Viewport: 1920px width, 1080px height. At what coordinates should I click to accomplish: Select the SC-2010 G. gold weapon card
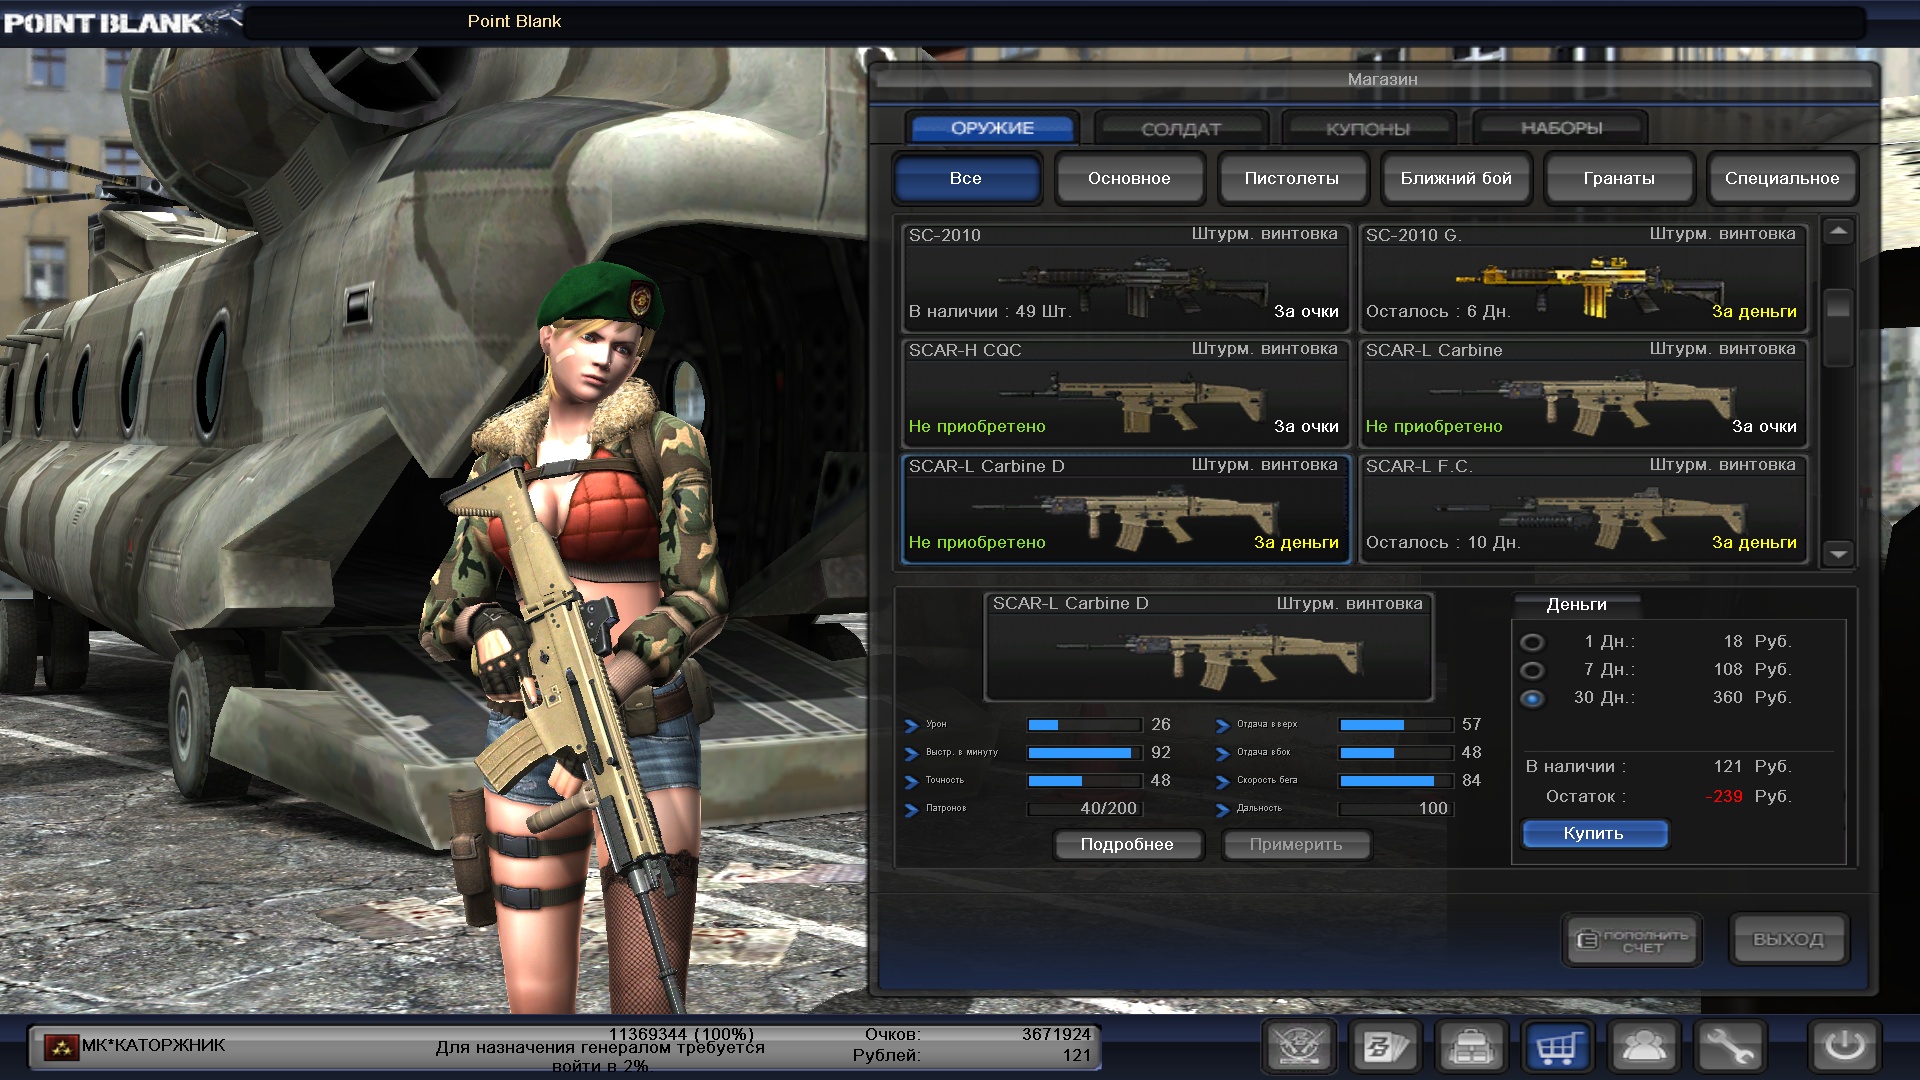coord(1583,278)
